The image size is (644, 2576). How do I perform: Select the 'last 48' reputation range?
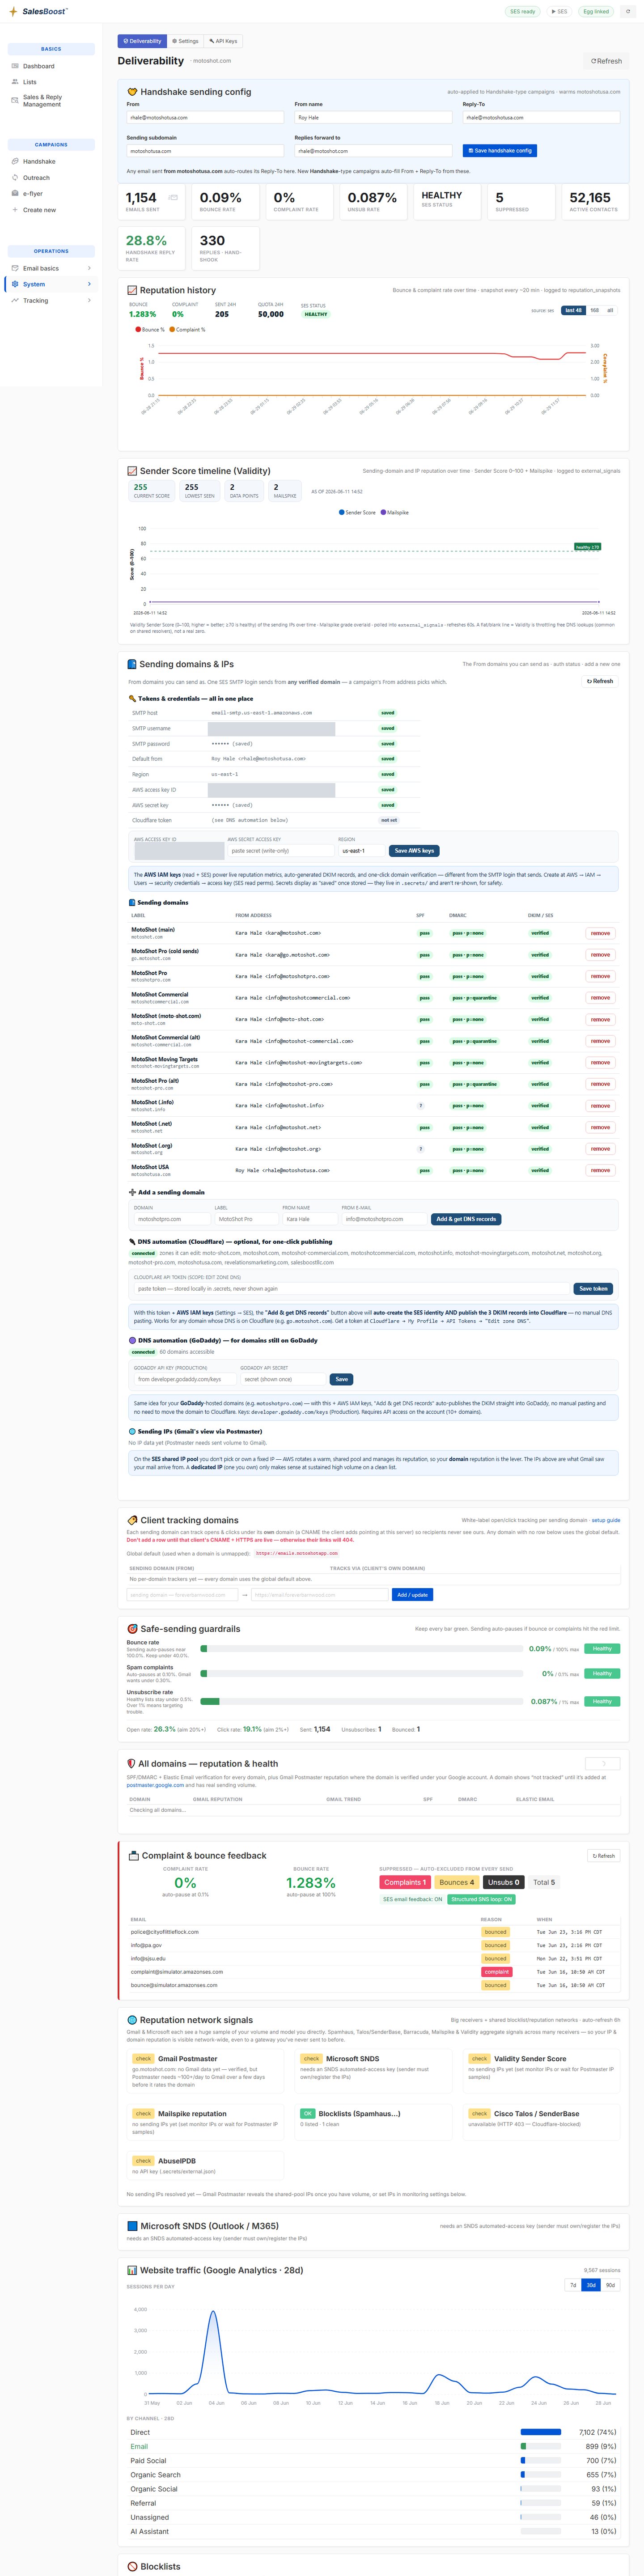[573, 310]
